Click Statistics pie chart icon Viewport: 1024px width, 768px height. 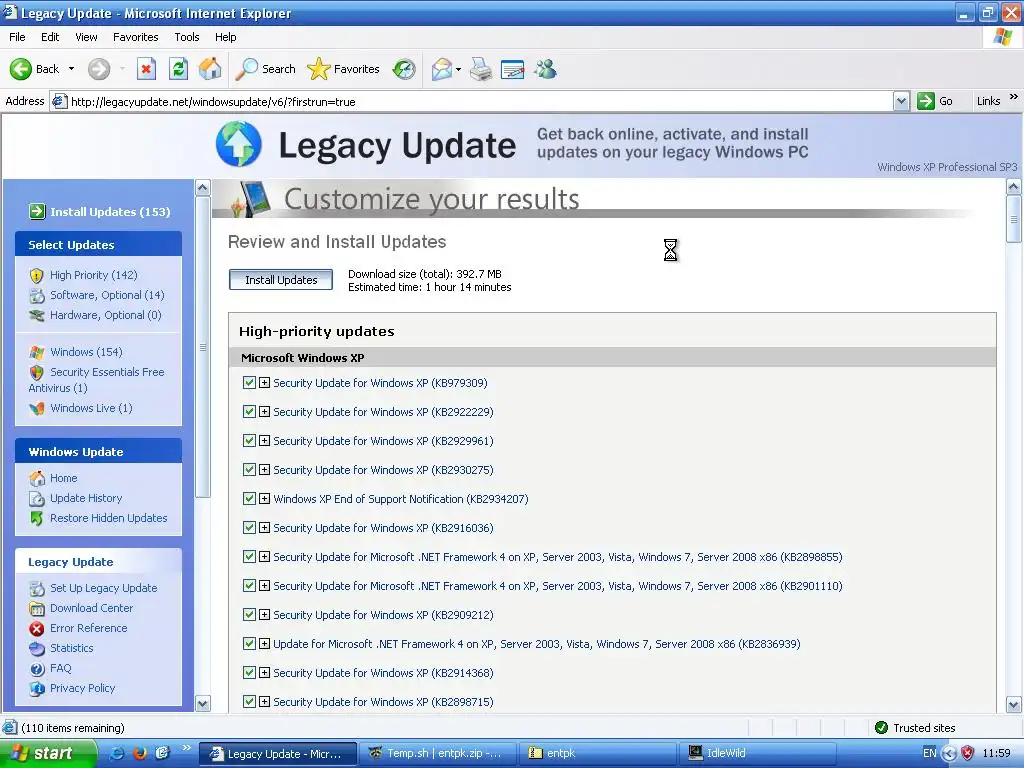point(37,648)
